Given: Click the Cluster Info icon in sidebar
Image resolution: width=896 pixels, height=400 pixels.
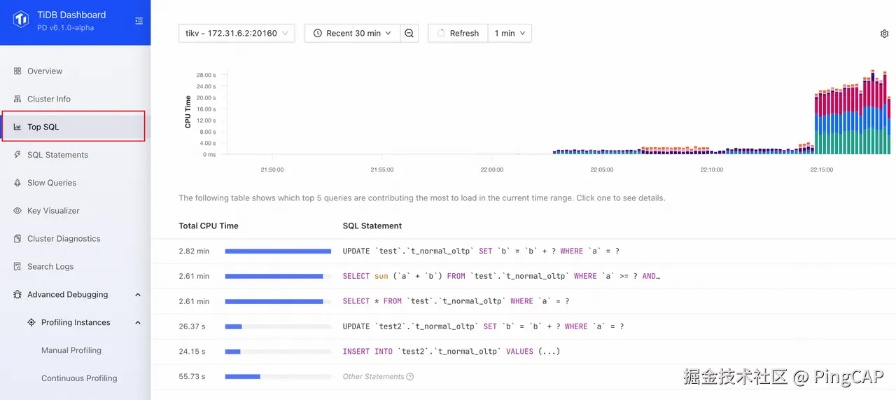Looking at the screenshot, I should (17, 99).
